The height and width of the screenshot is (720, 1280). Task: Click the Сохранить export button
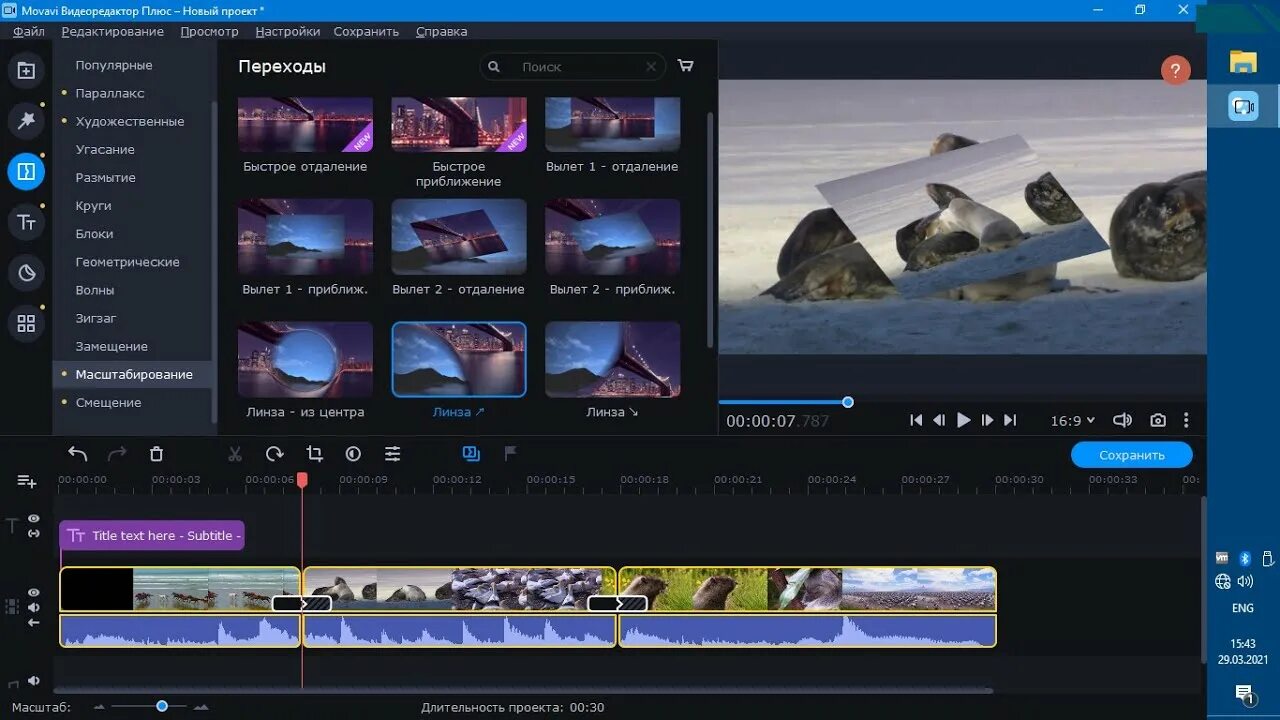(1132, 455)
